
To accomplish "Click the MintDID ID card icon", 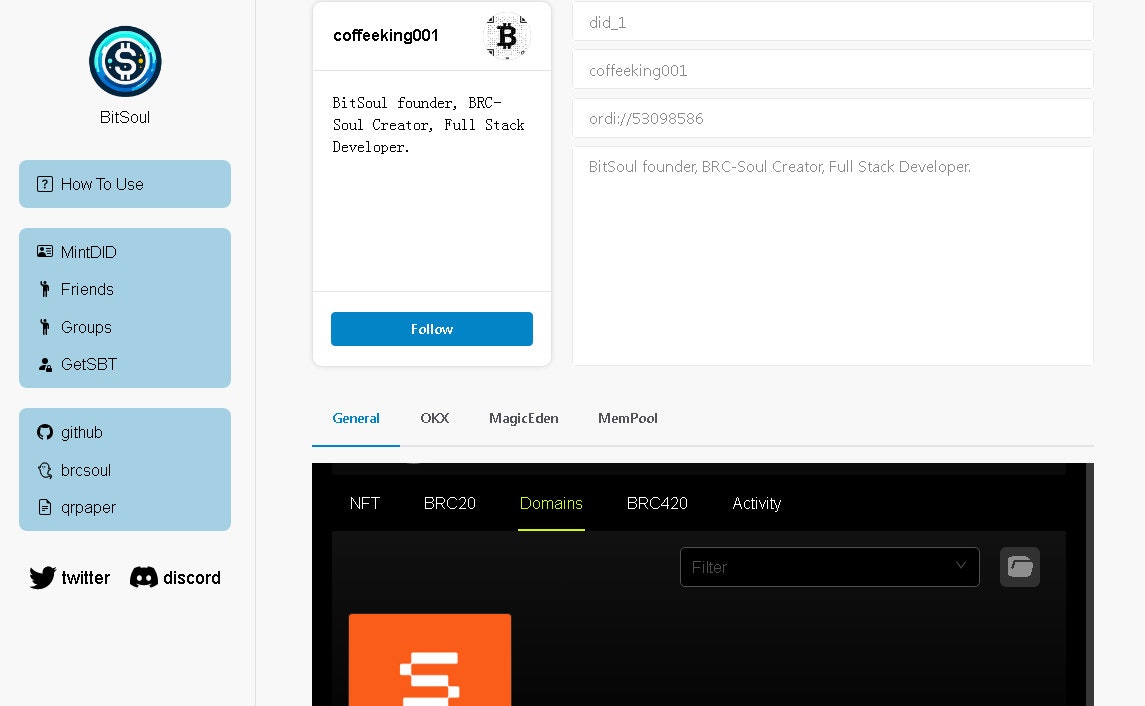I will [45, 251].
